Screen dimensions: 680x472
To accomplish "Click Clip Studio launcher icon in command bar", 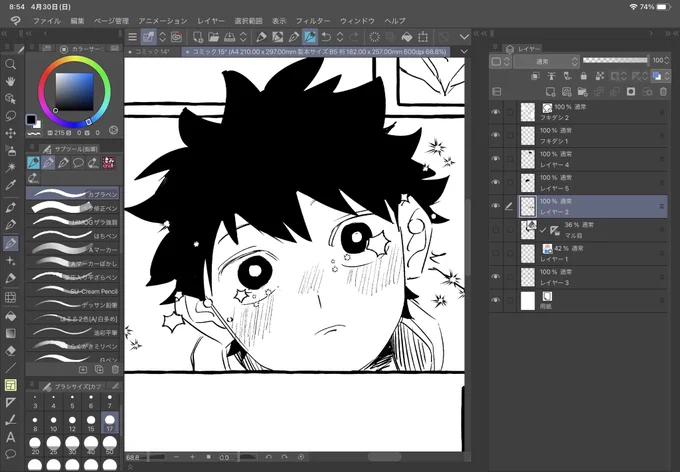I will [176, 37].
